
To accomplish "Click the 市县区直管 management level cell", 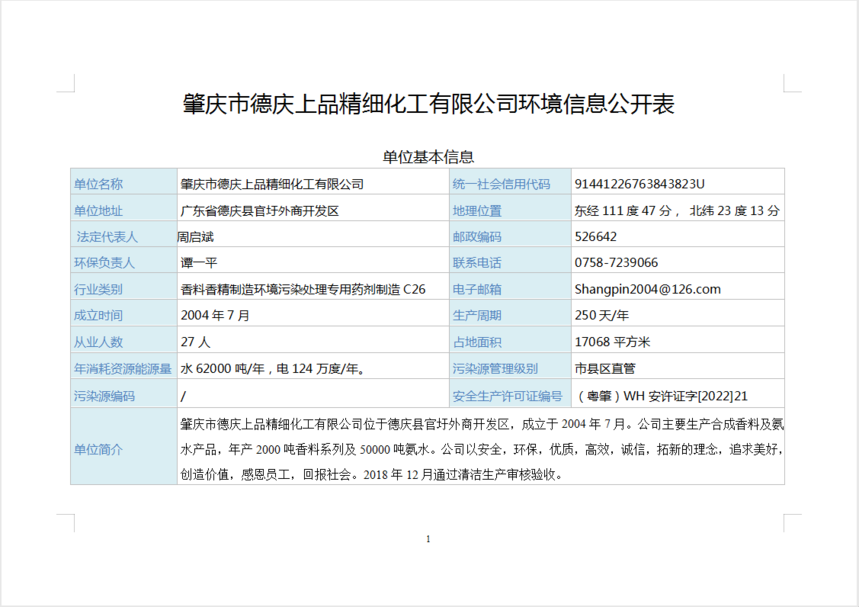I will [605, 368].
